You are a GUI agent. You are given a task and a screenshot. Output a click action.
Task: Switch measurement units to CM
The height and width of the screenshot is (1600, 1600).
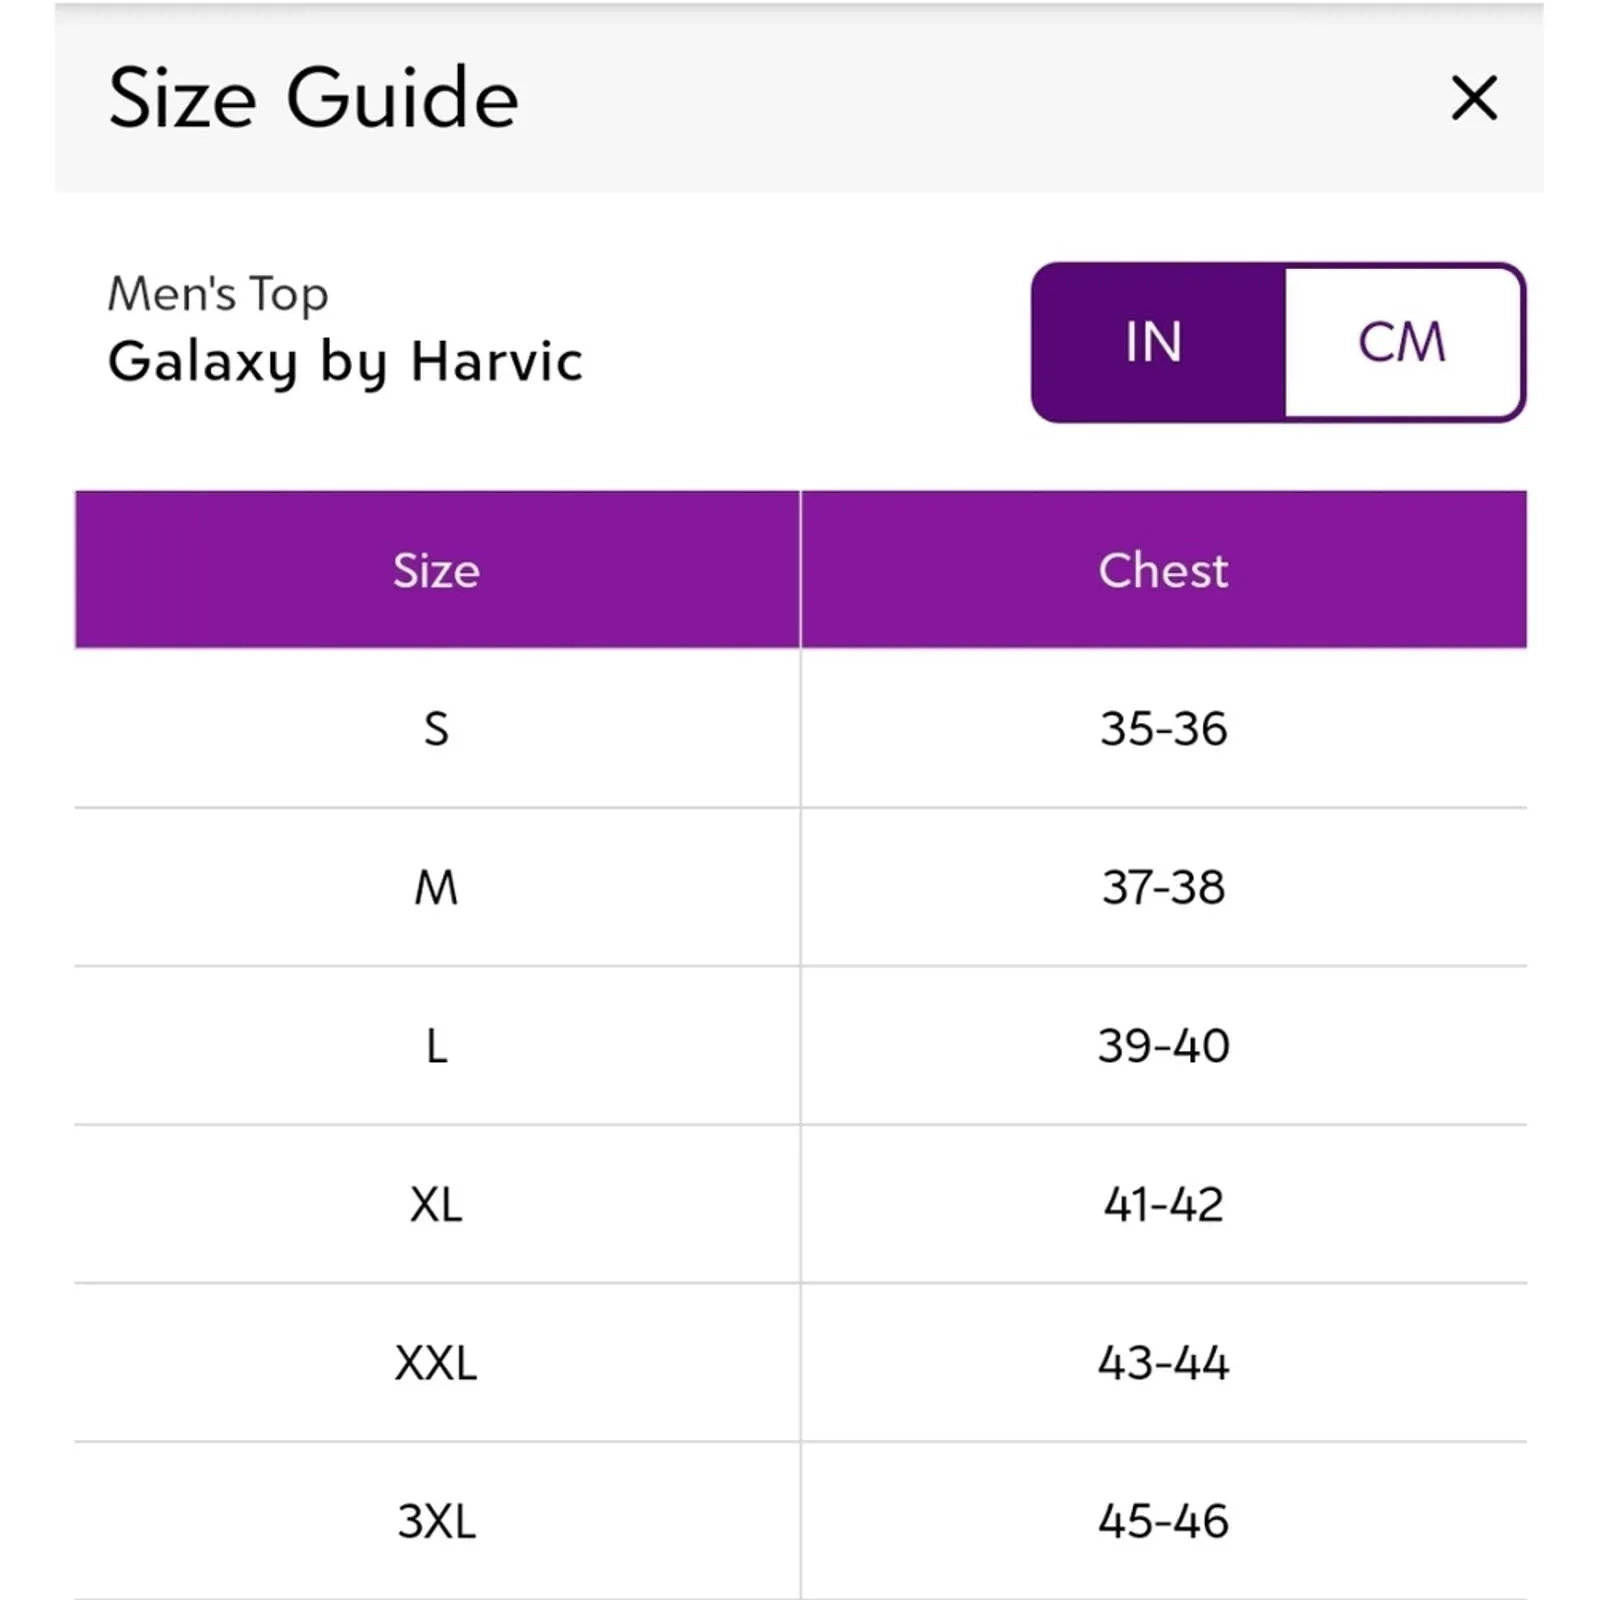pos(1402,342)
